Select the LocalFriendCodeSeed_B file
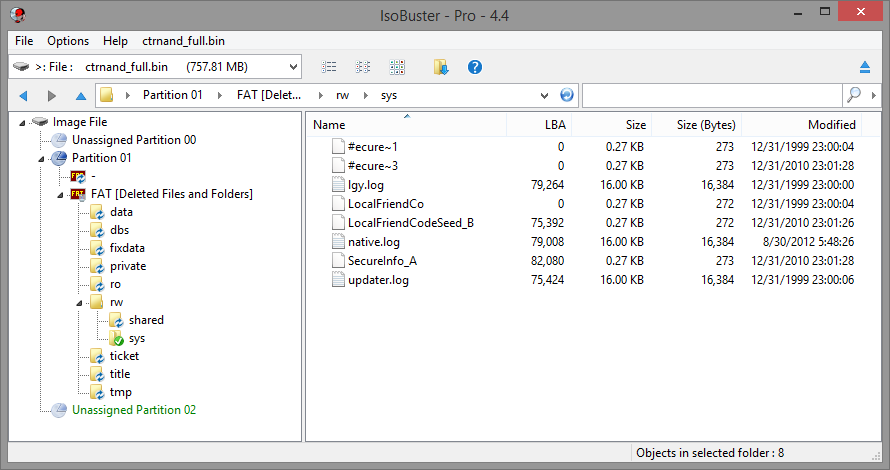The width and height of the screenshot is (890, 470). coord(410,223)
